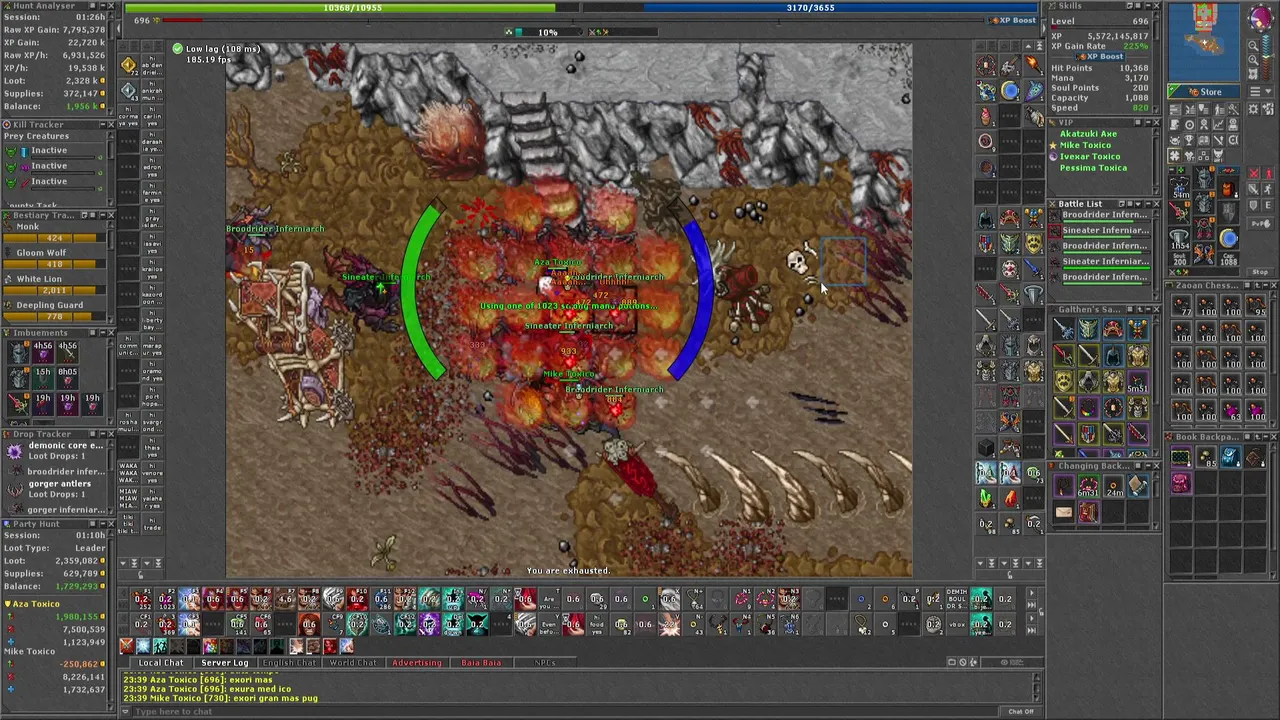
Task: Click the amulet slot showing 54m
Action: [x=1179, y=186]
